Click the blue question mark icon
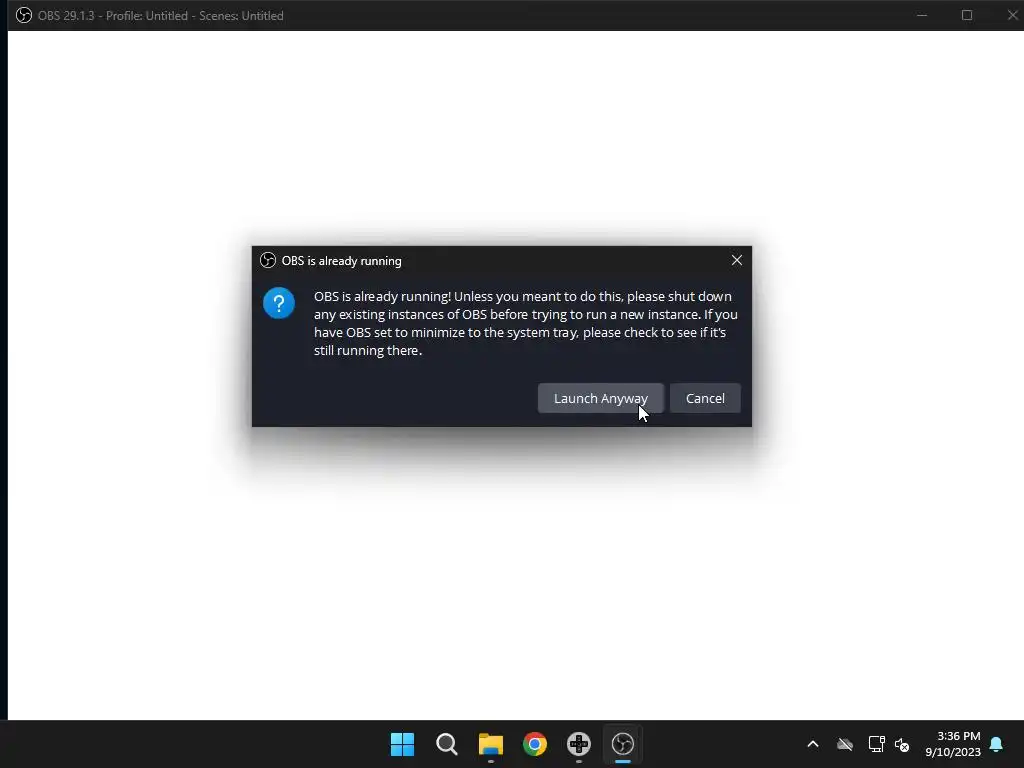This screenshot has width=1024, height=768. (279, 303)
